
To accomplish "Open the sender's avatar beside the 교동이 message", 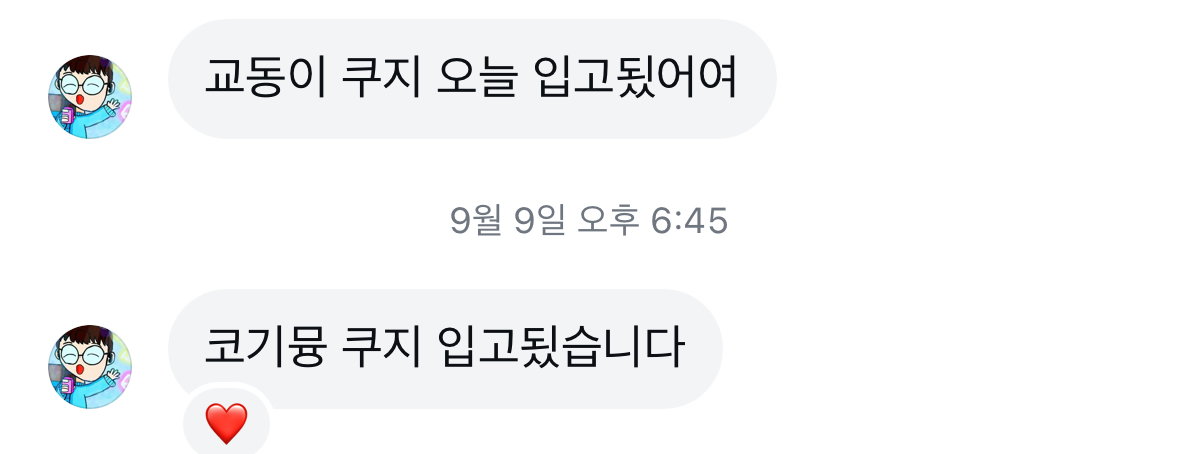I will coord(90,96).
